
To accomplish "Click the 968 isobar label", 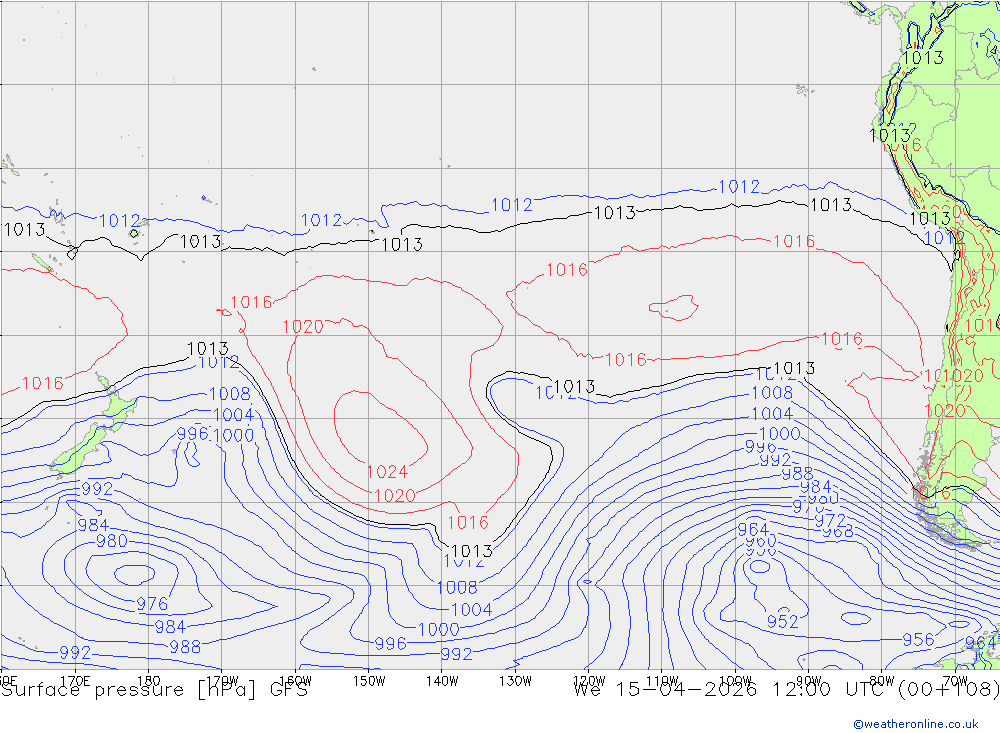I will (837, 532).
